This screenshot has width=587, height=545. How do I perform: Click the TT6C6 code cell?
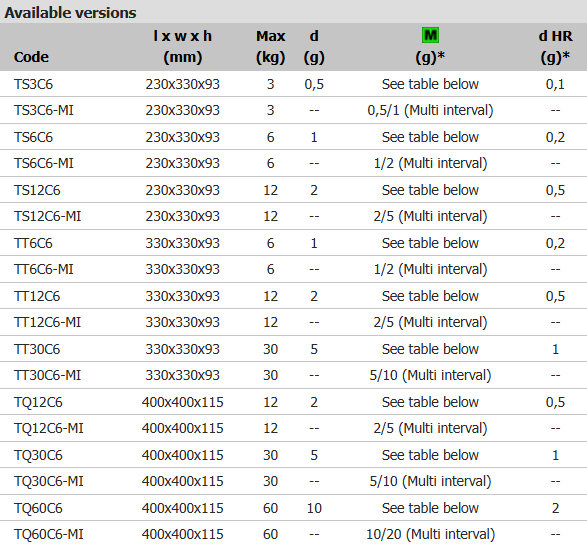pos(33,243)
